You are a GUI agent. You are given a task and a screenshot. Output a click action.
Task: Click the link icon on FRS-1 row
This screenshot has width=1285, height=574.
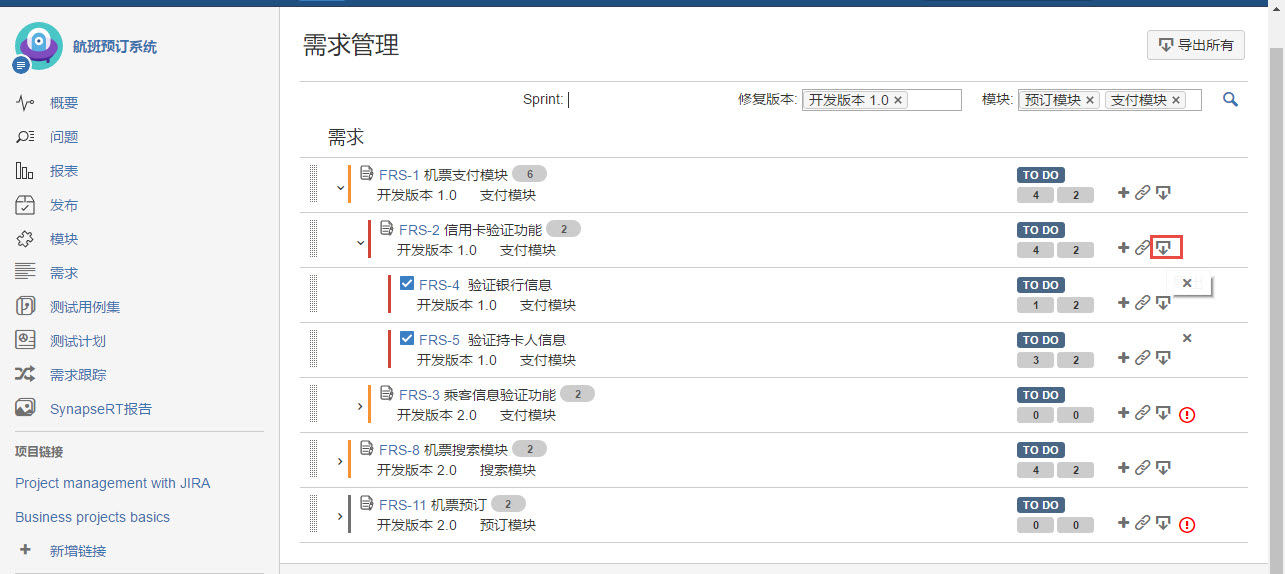point(1142,193)
